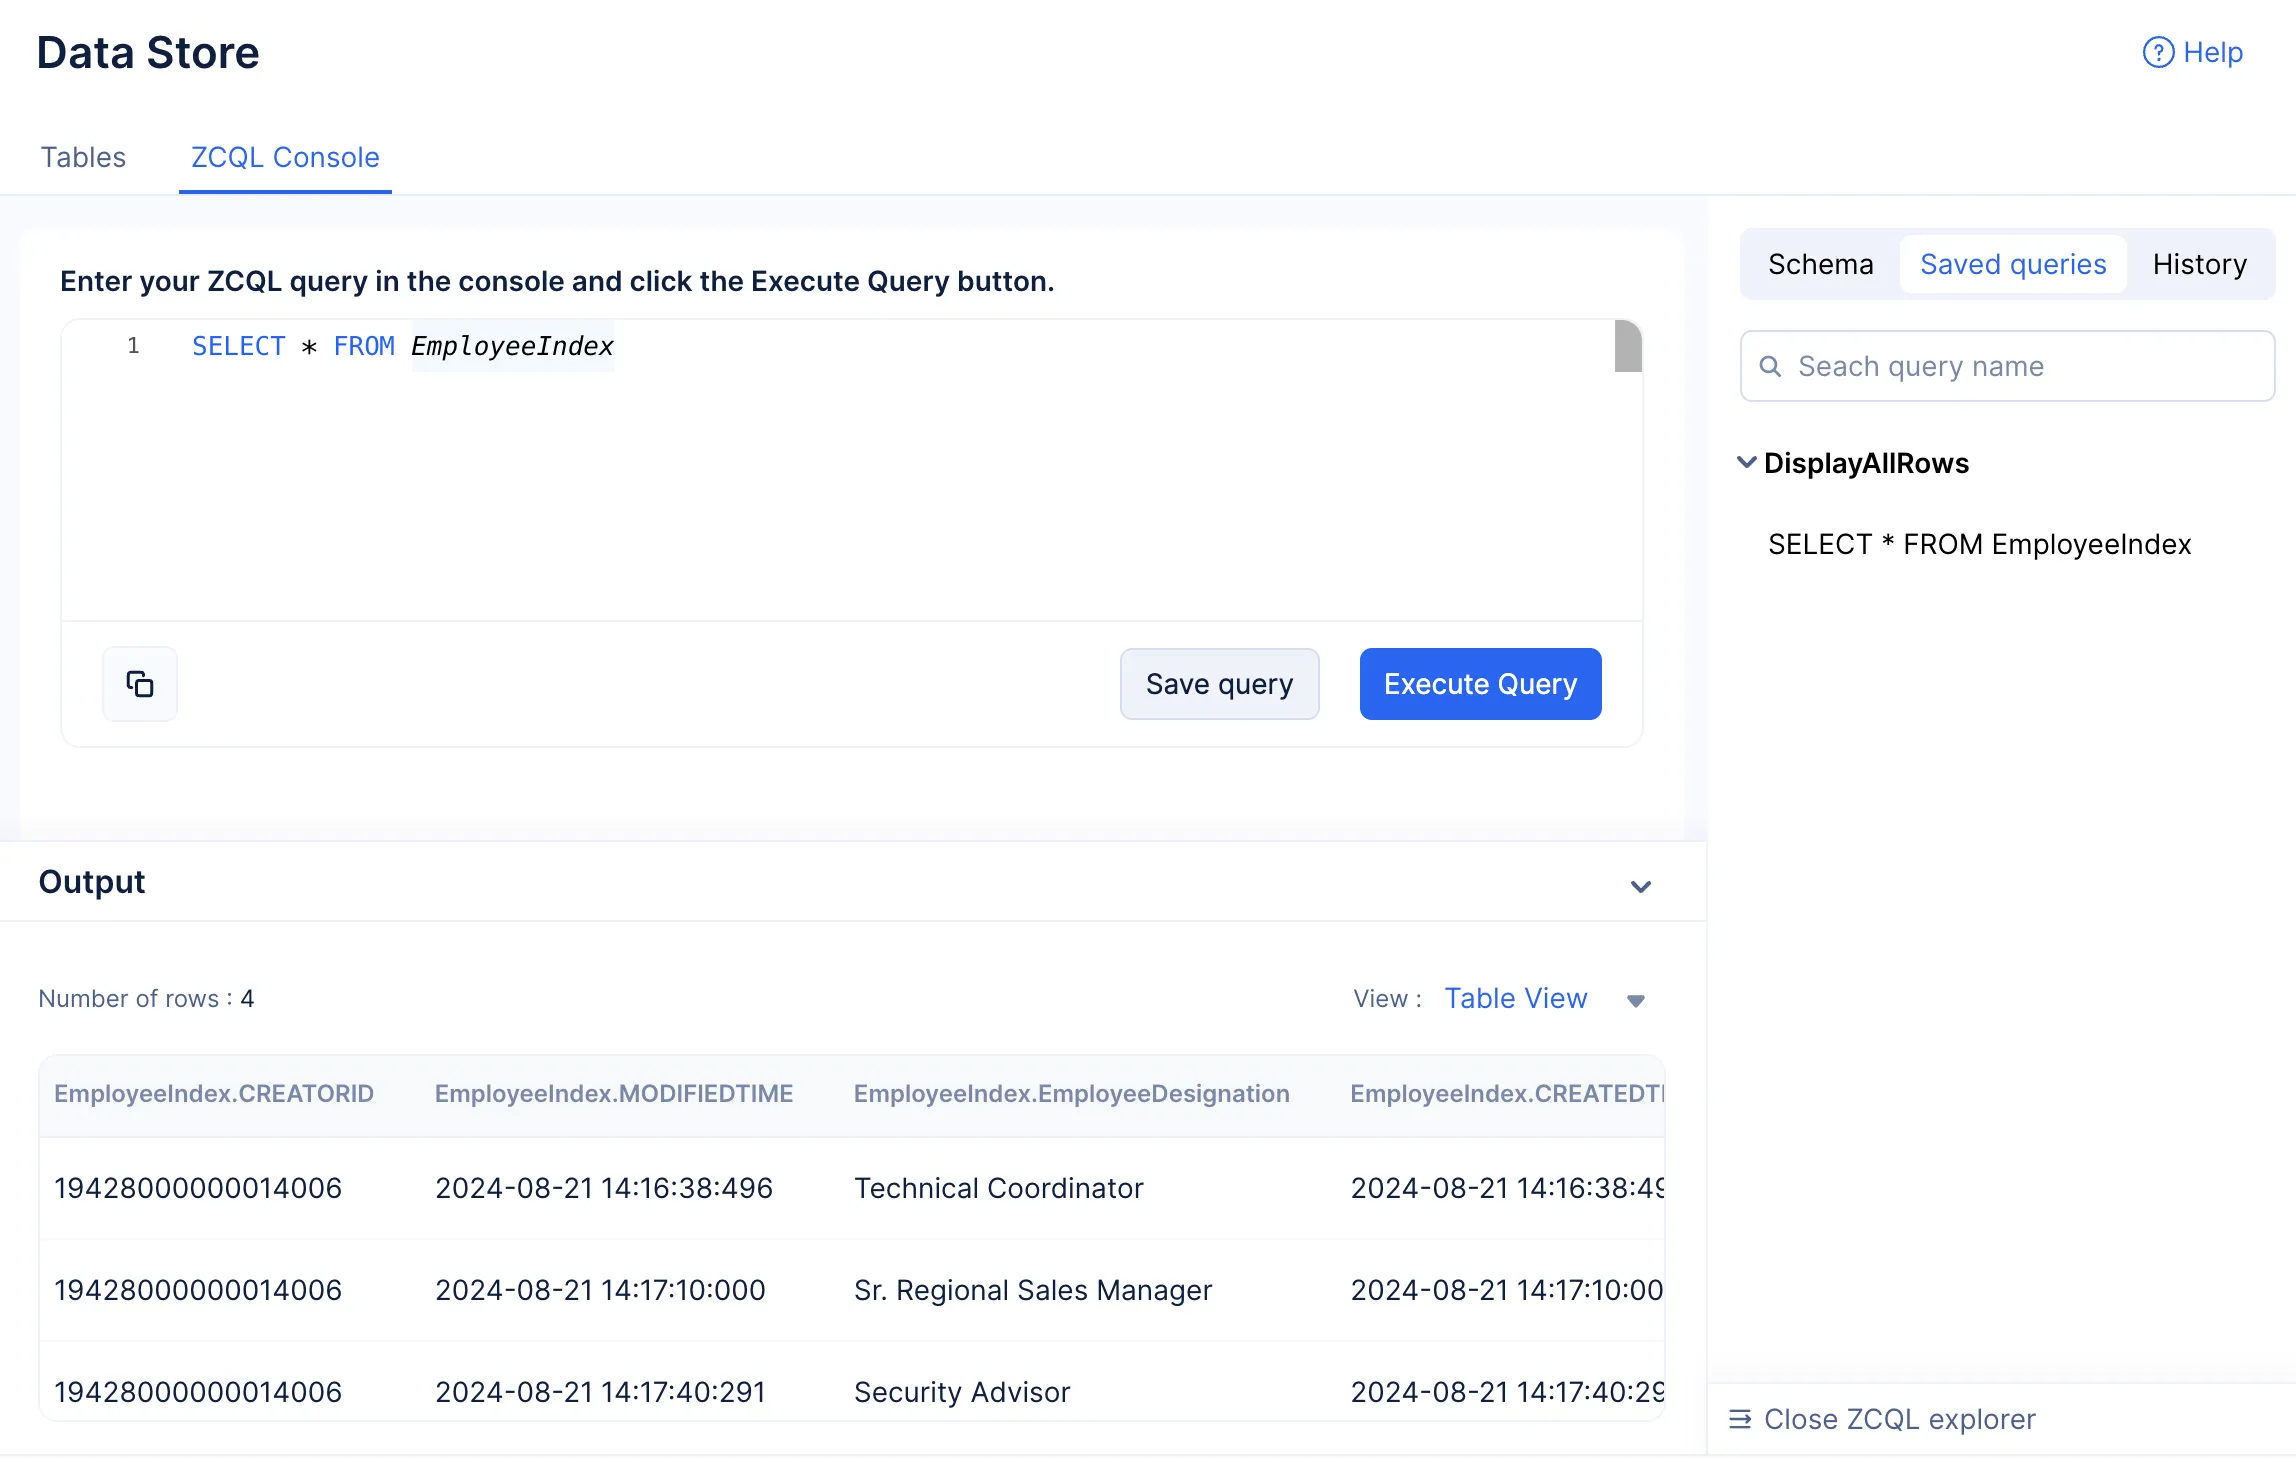Collapse the Output section chevron
The image size is (2296, 1458).
pyautogui.click(x=1641, y=886)
